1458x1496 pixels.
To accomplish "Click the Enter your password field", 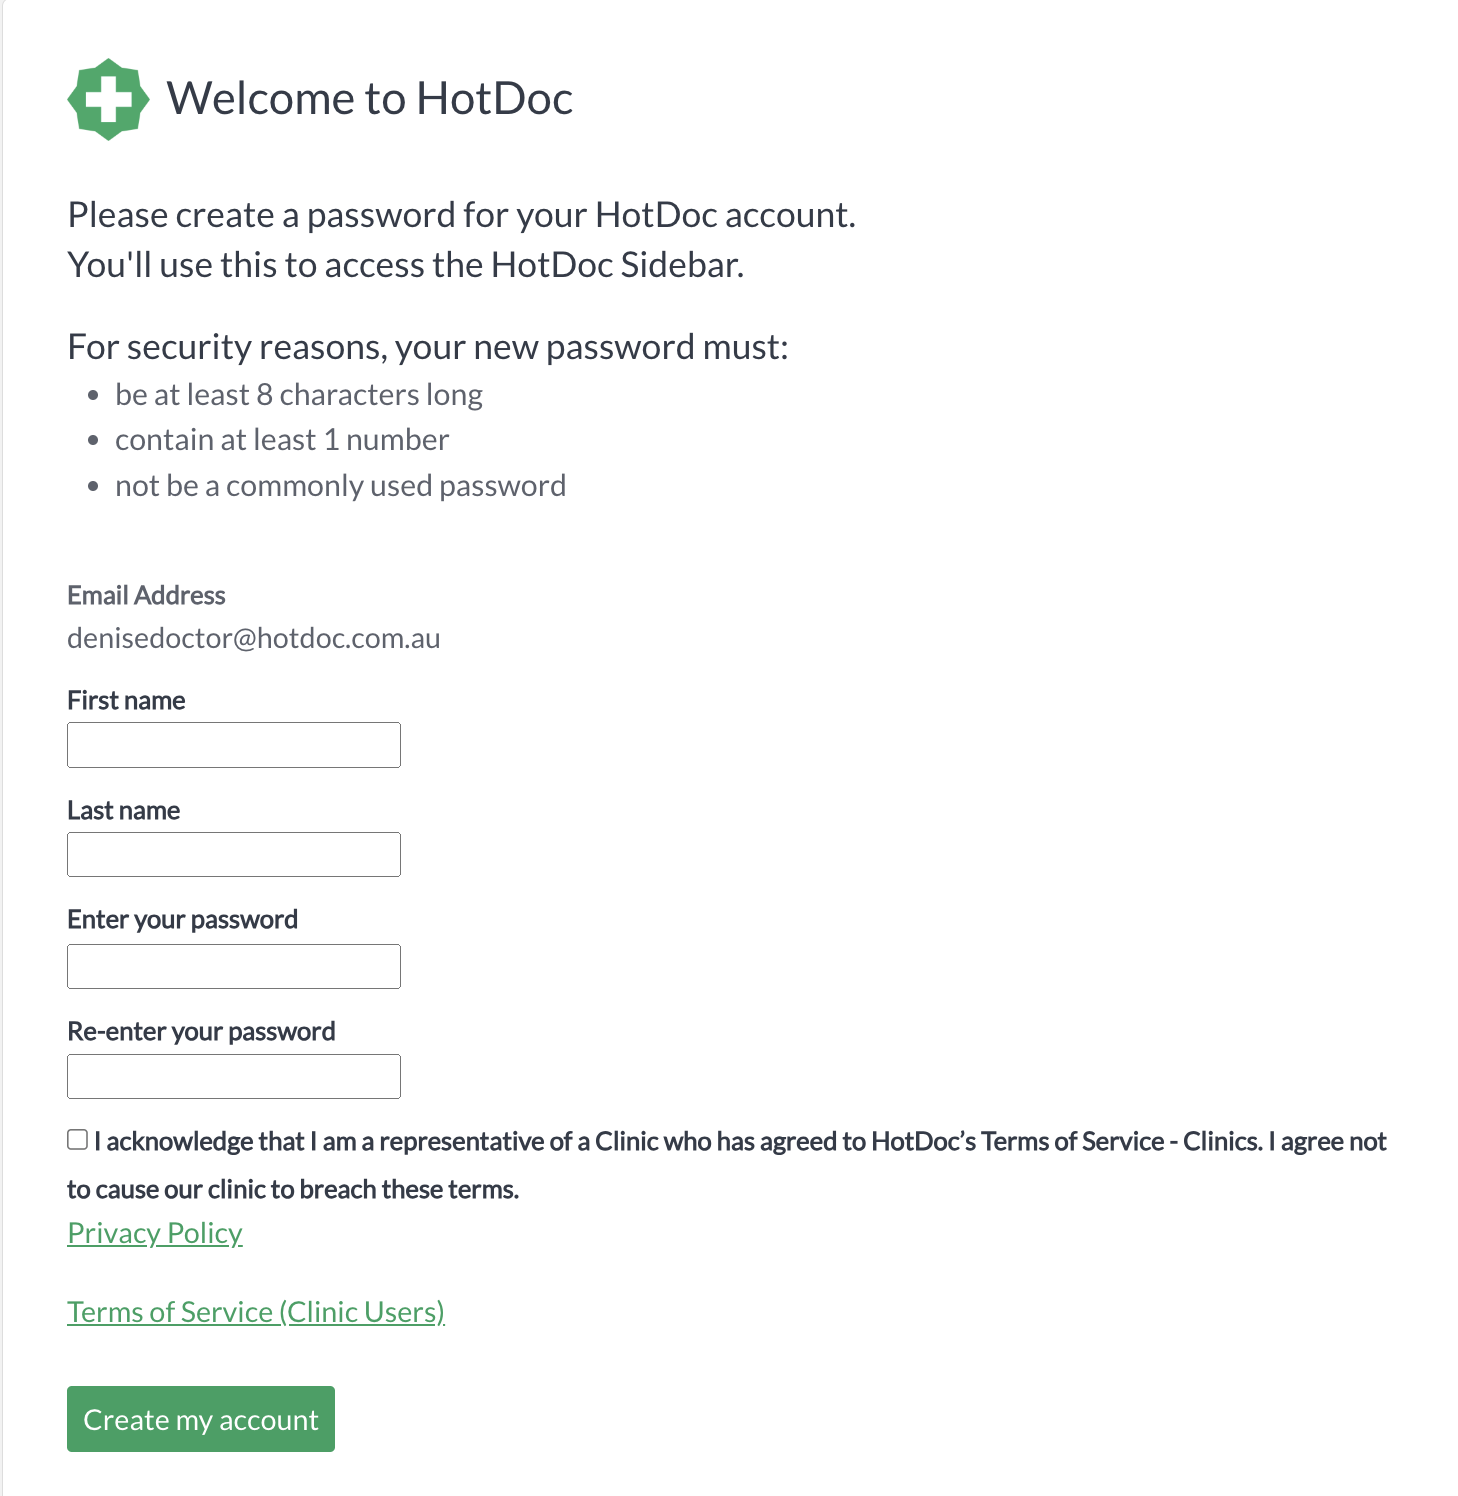I will (x=234, y=966).
